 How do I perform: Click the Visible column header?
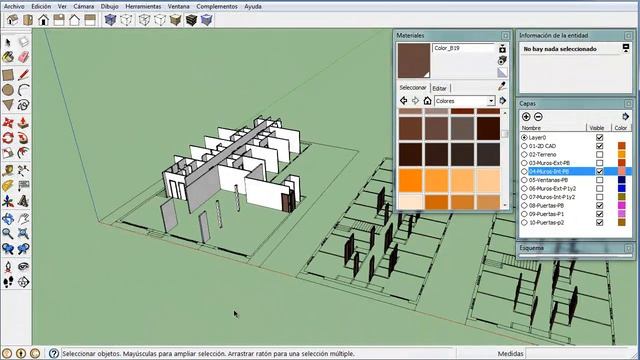597,128
